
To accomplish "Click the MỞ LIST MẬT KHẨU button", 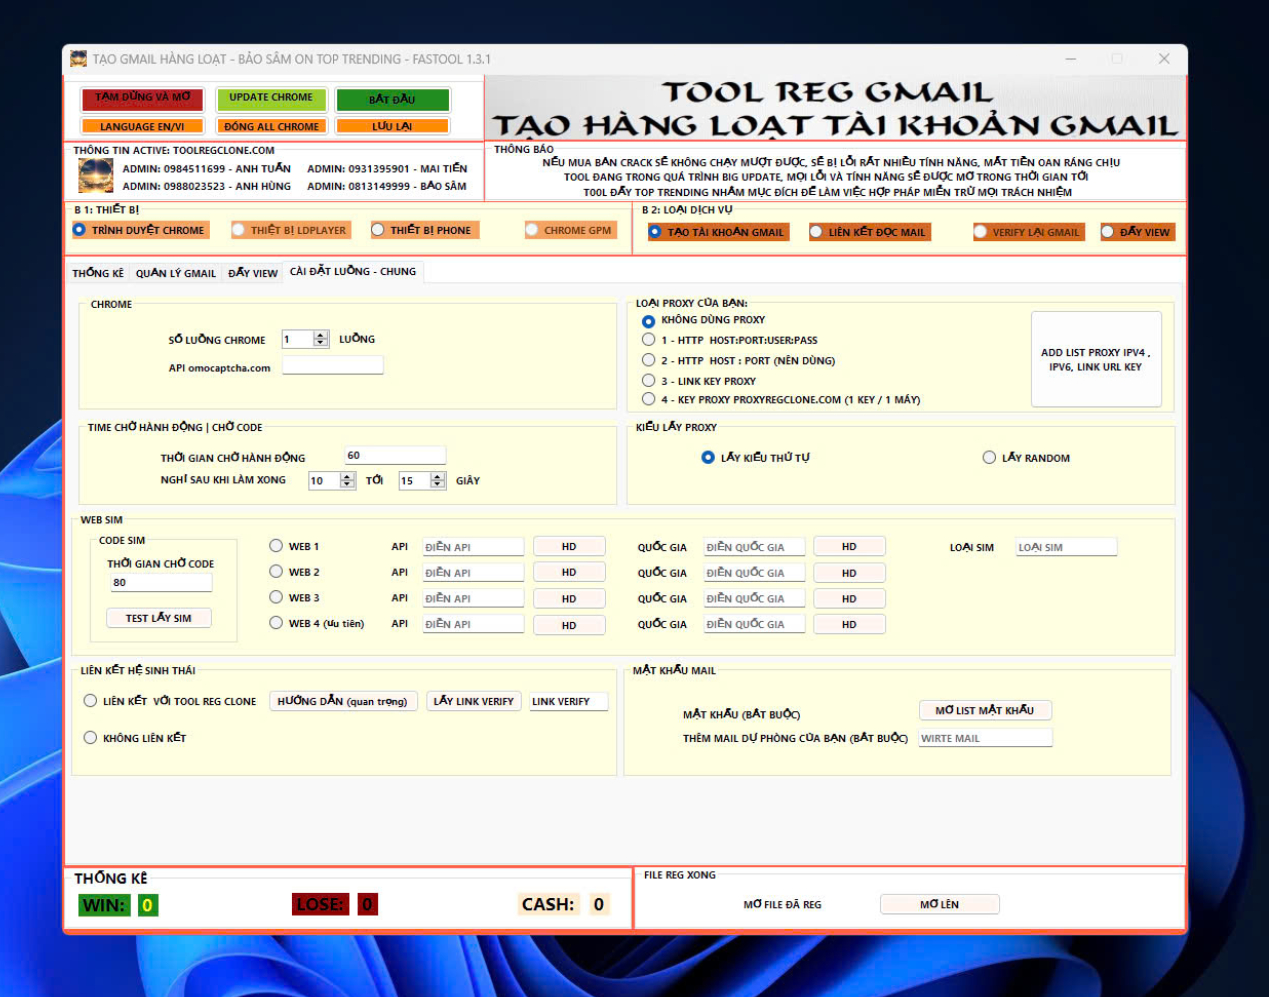I will tap(984, 710).
